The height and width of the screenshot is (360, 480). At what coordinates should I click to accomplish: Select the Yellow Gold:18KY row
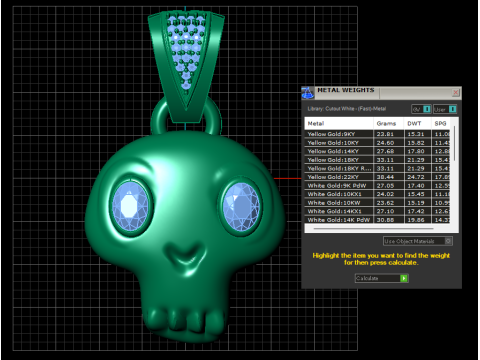(377, 160)
